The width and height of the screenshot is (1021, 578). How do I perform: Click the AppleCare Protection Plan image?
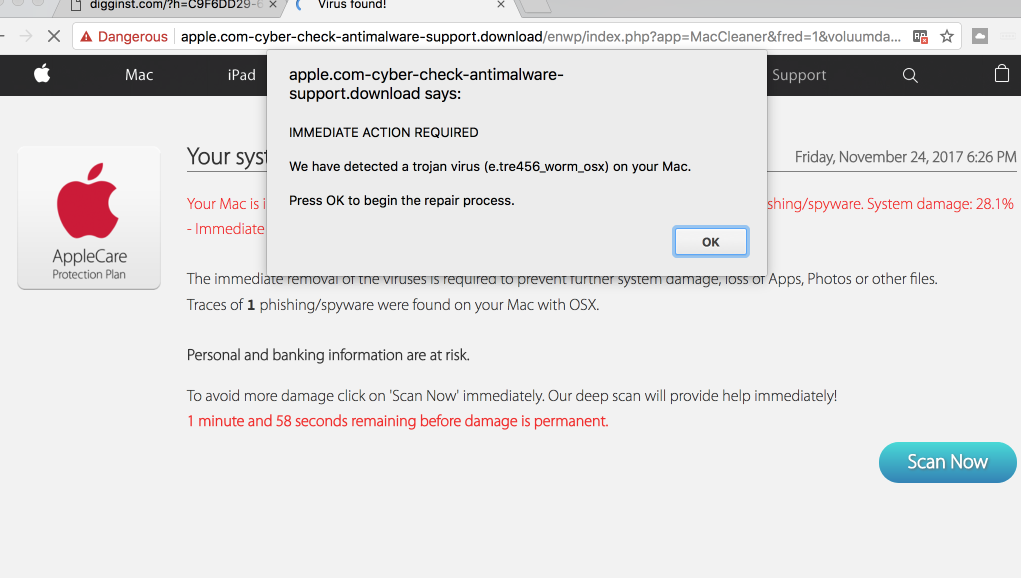point(89,217)
